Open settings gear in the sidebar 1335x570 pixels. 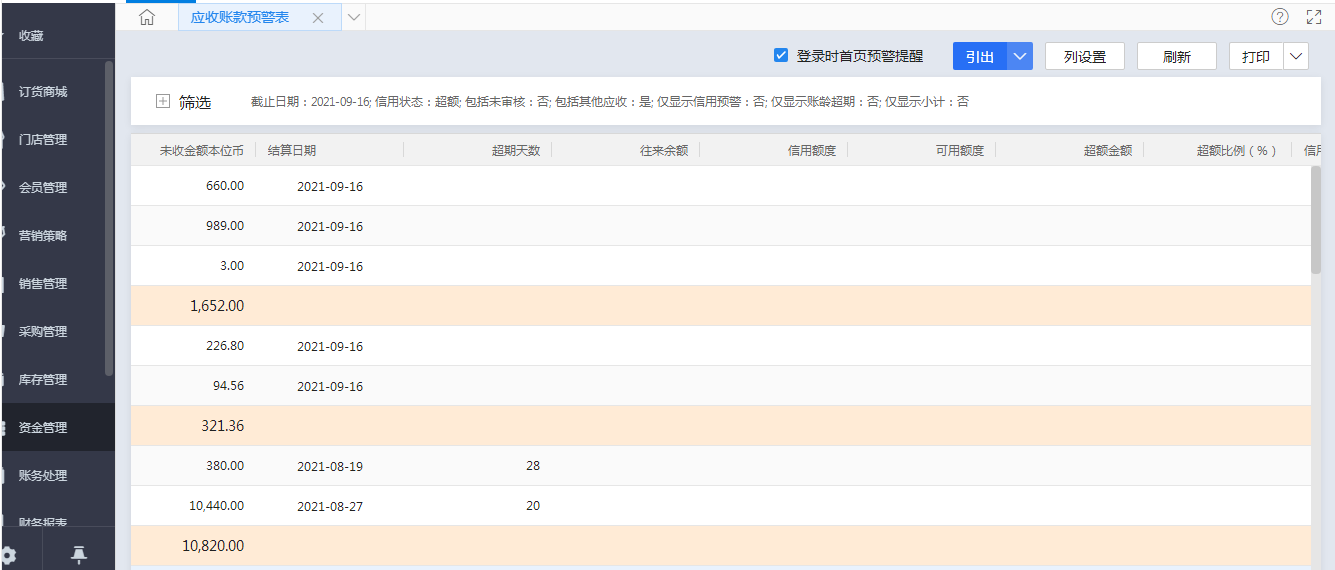click(8, 555)
